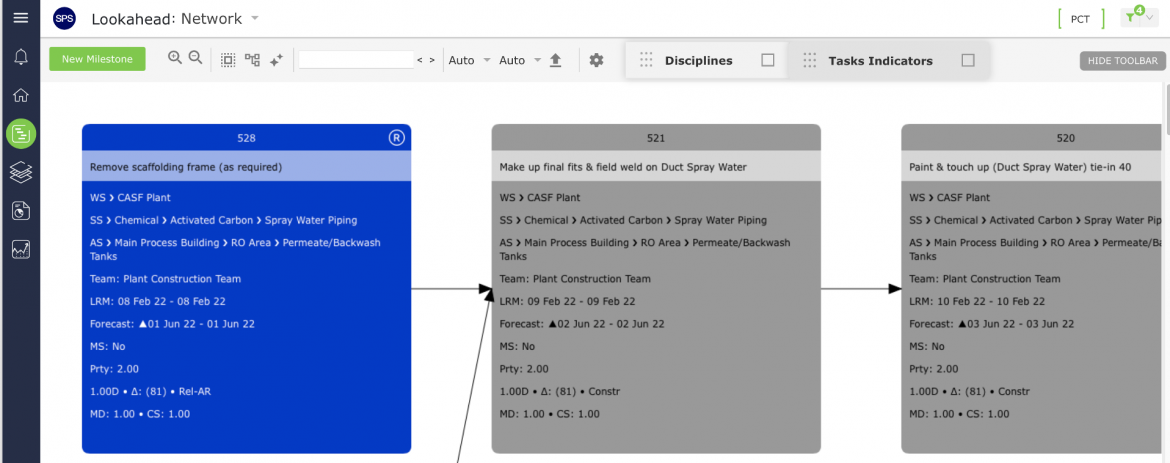Click 'LRM: 10 Feb 22 - 10 Feb 22'
1170x463 pixels.
coord(977,302)
